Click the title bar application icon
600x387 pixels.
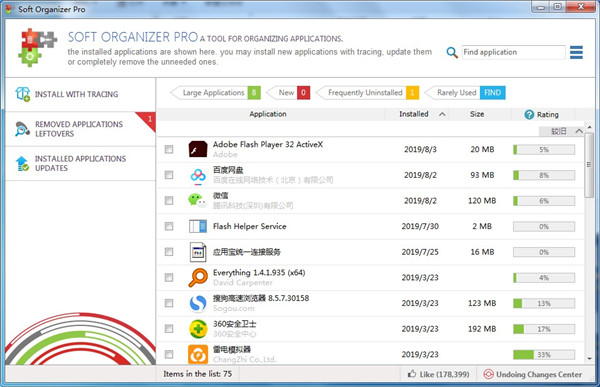9,9
